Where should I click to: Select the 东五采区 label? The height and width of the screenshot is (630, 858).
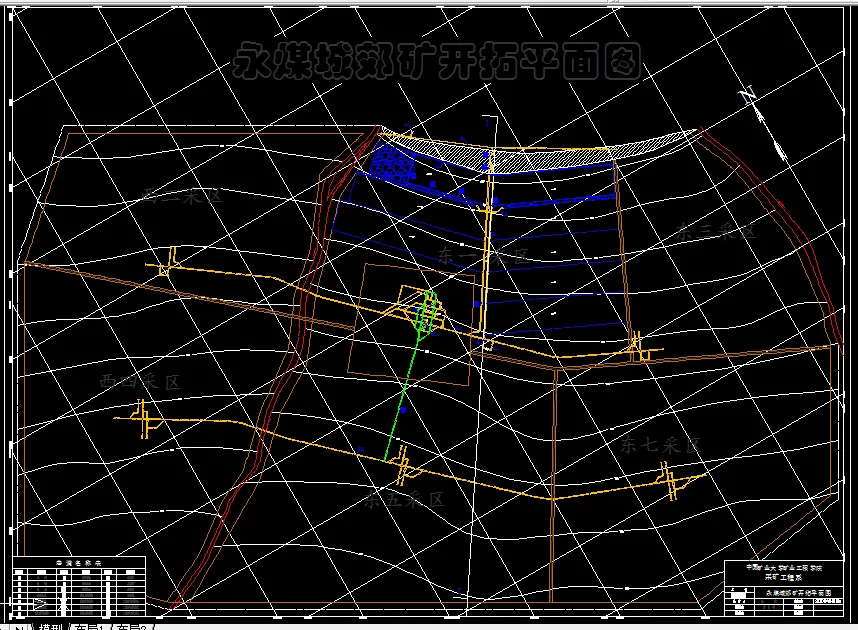coord(404,500)
